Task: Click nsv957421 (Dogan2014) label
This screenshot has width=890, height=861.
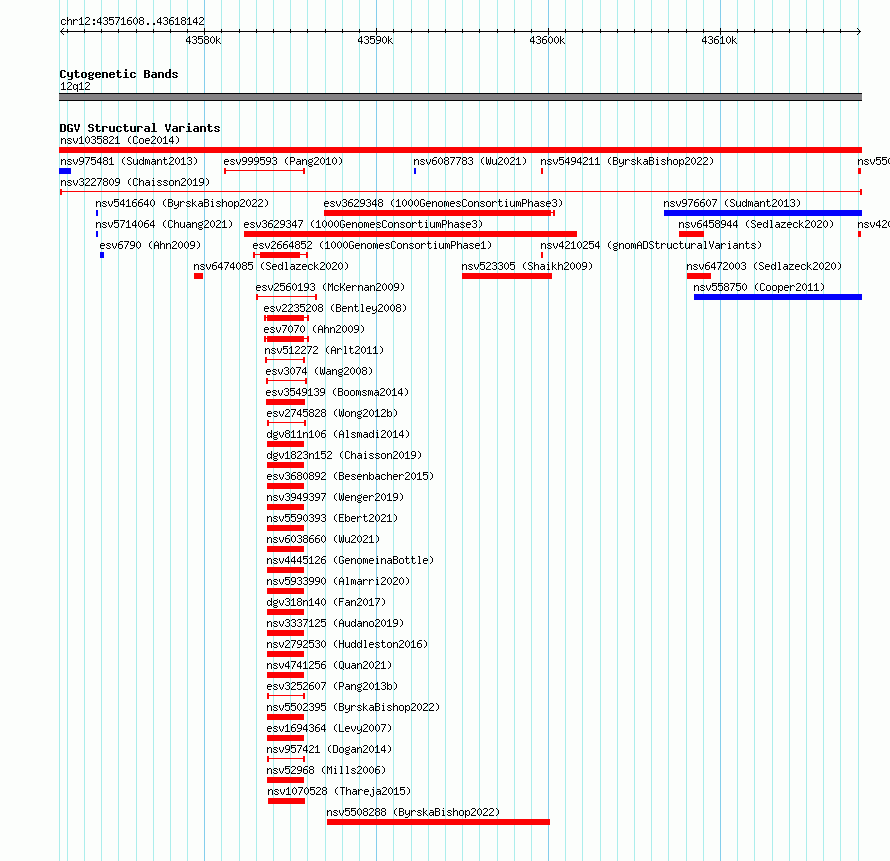Action: 330,749
